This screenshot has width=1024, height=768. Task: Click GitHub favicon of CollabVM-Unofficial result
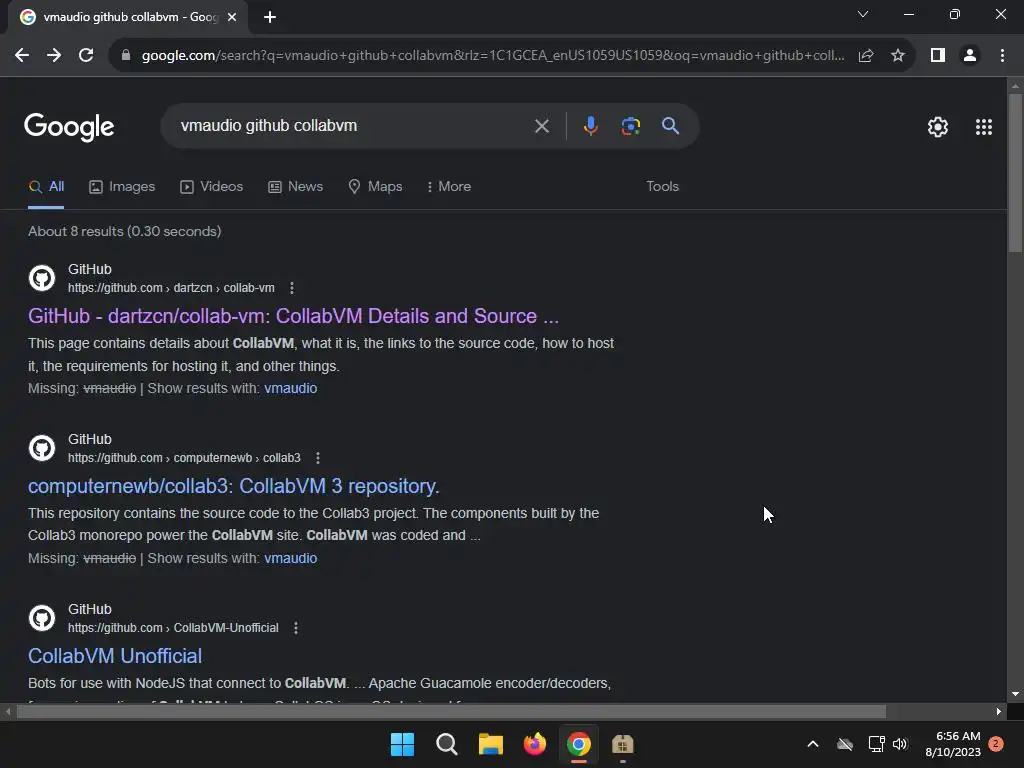point(42,618)
